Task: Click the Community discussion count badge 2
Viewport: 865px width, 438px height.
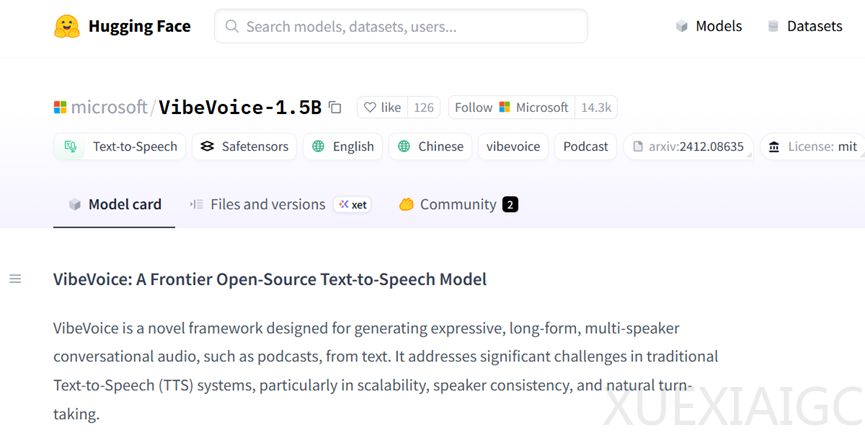Action: 510,205
